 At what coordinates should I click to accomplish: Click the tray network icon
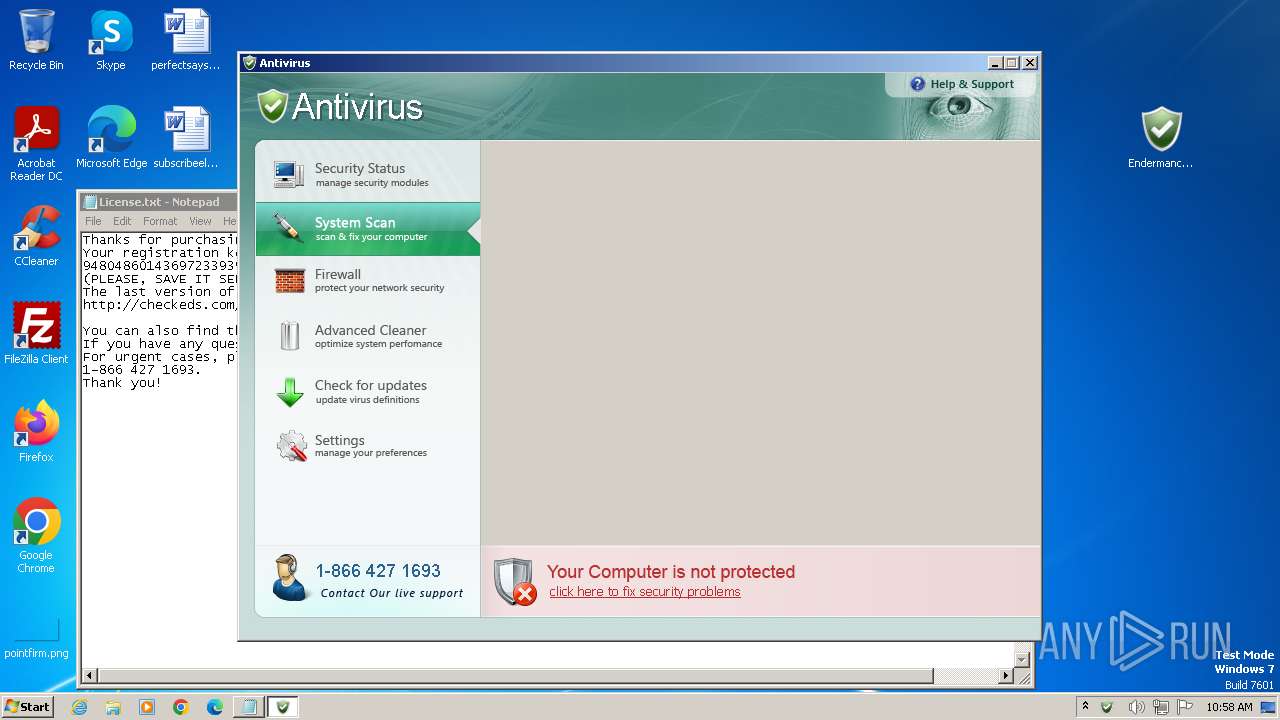(1161, 707)
